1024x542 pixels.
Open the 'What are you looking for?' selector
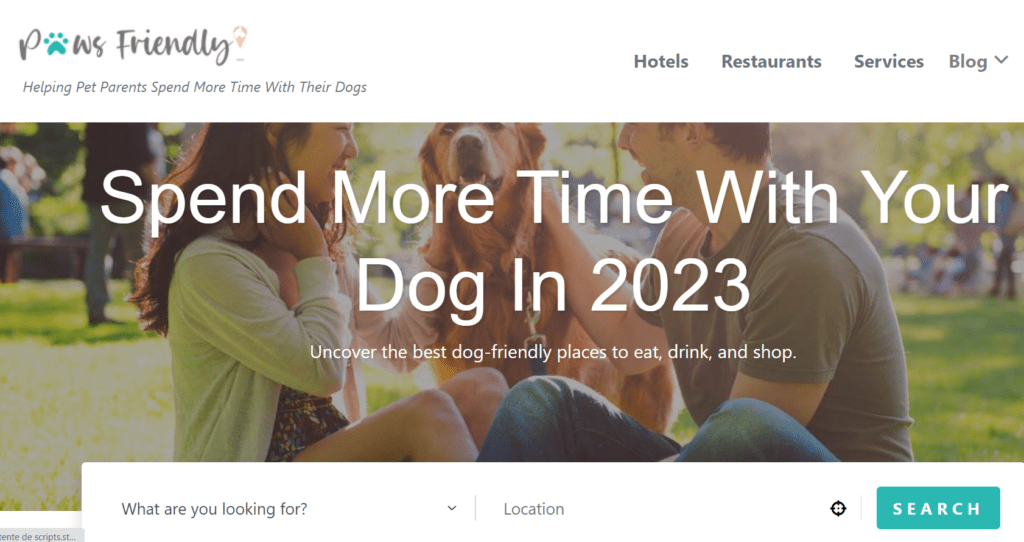click(x=289, y=509)
